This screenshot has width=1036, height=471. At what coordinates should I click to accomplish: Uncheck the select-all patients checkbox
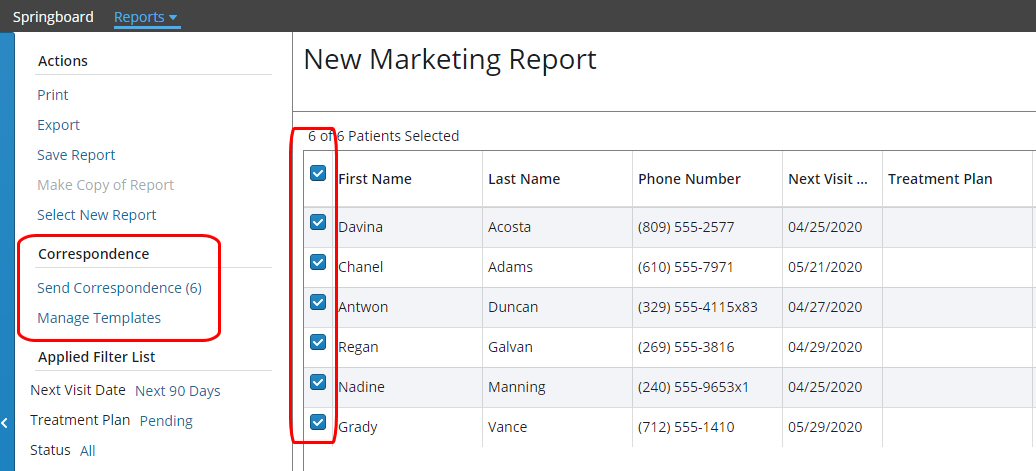[318, 173]
